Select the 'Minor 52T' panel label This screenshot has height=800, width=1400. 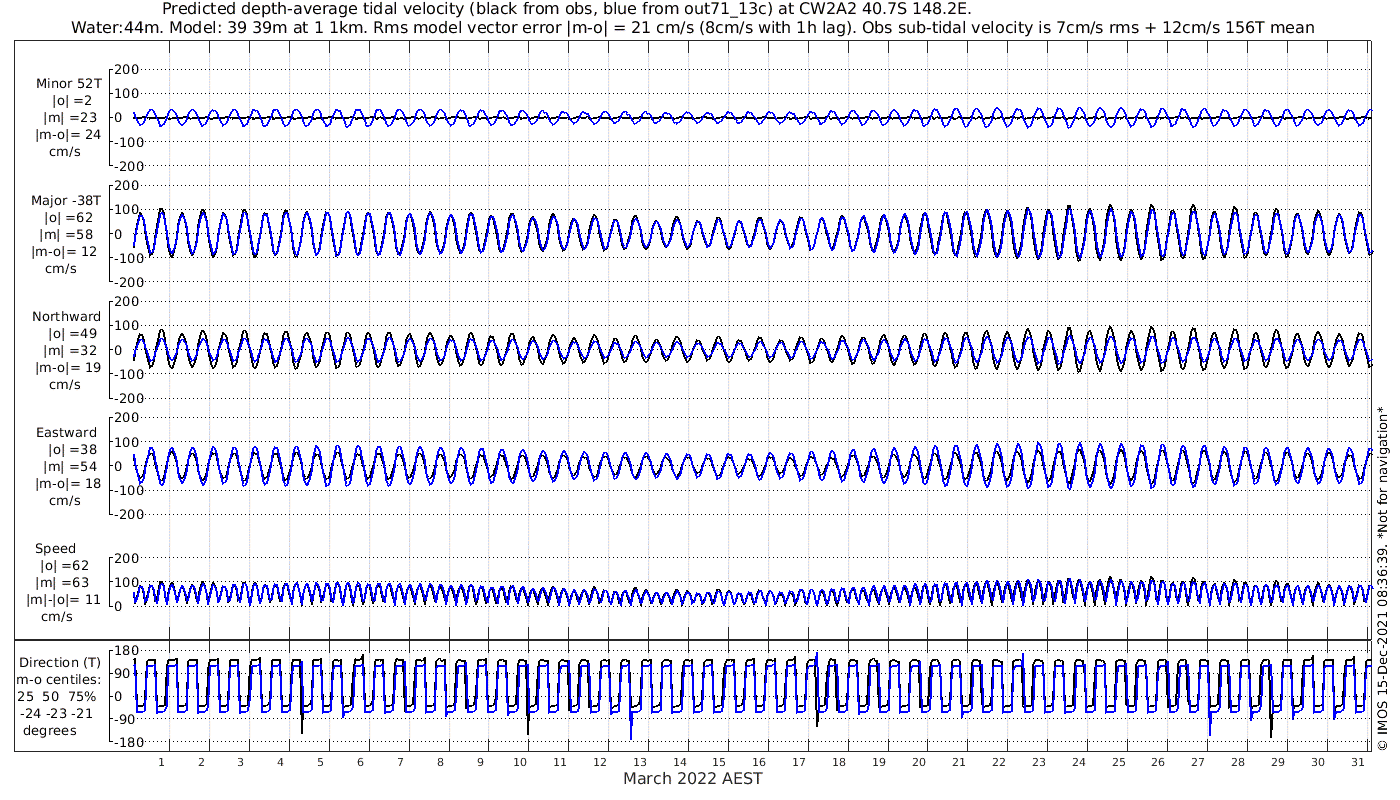[68, 84]
